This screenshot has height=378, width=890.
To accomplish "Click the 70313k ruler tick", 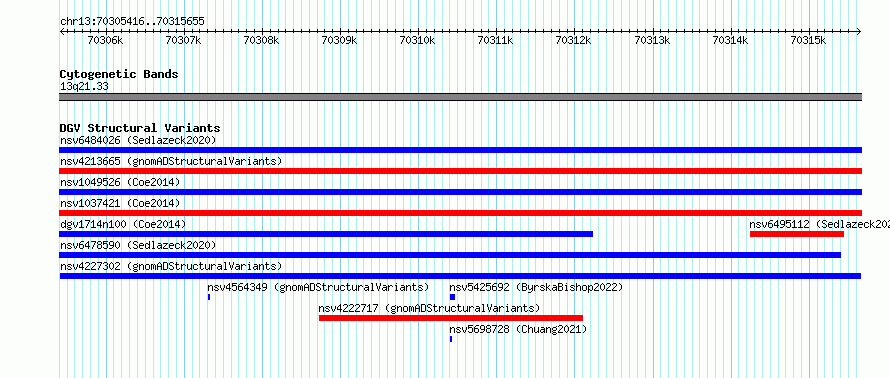I will click(x=653, y=40).
